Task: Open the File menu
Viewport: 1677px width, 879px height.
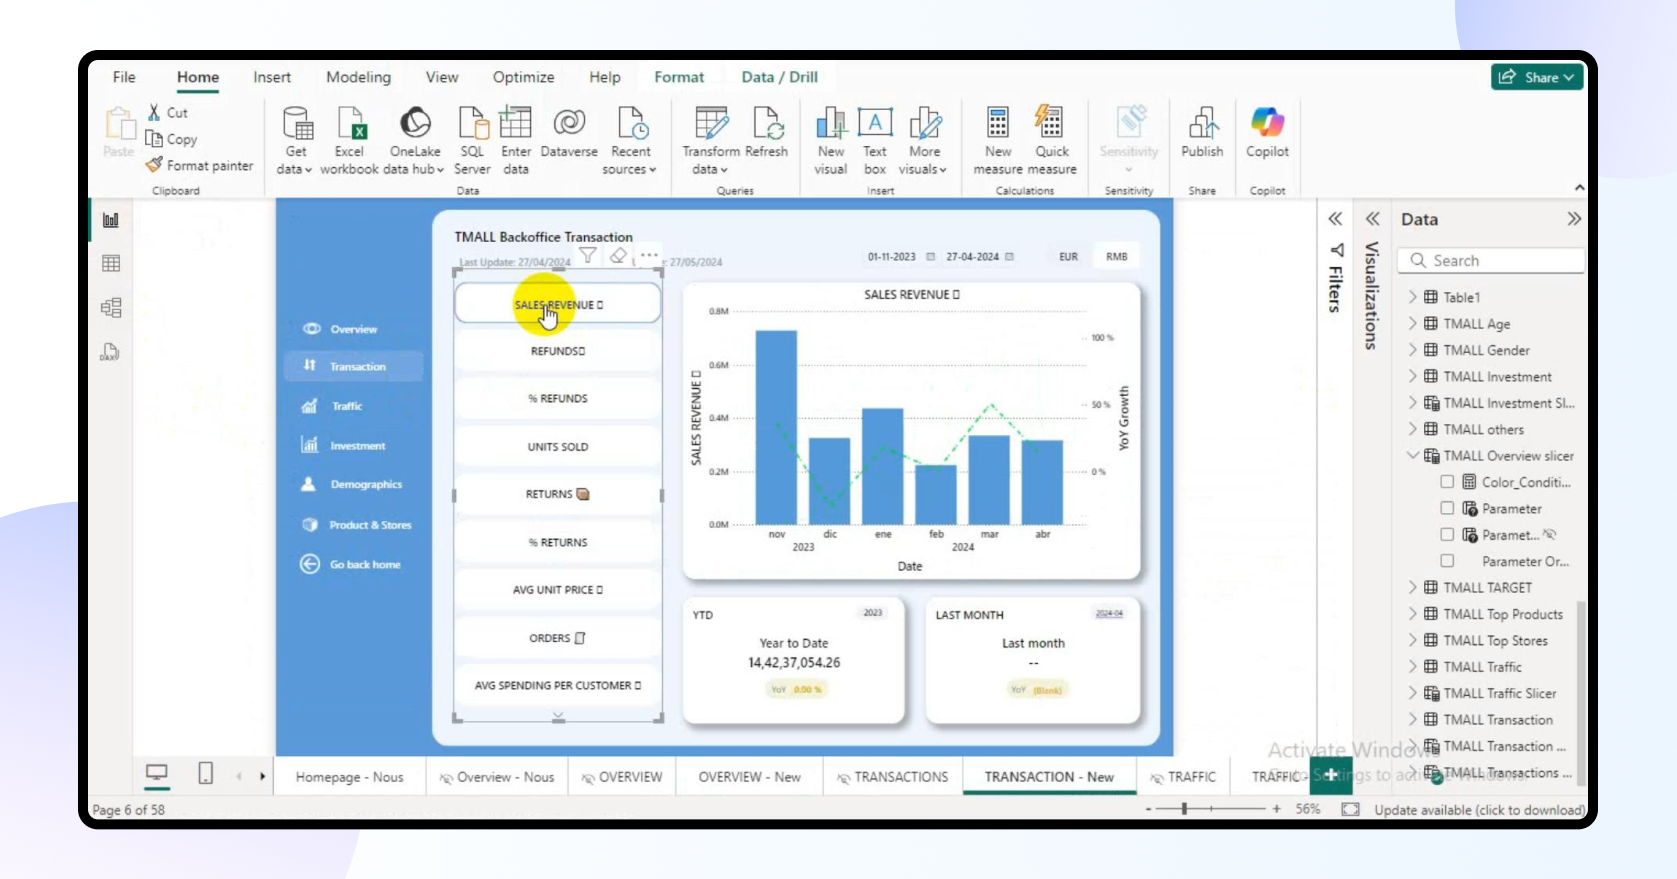Action: tap(124, 77)
